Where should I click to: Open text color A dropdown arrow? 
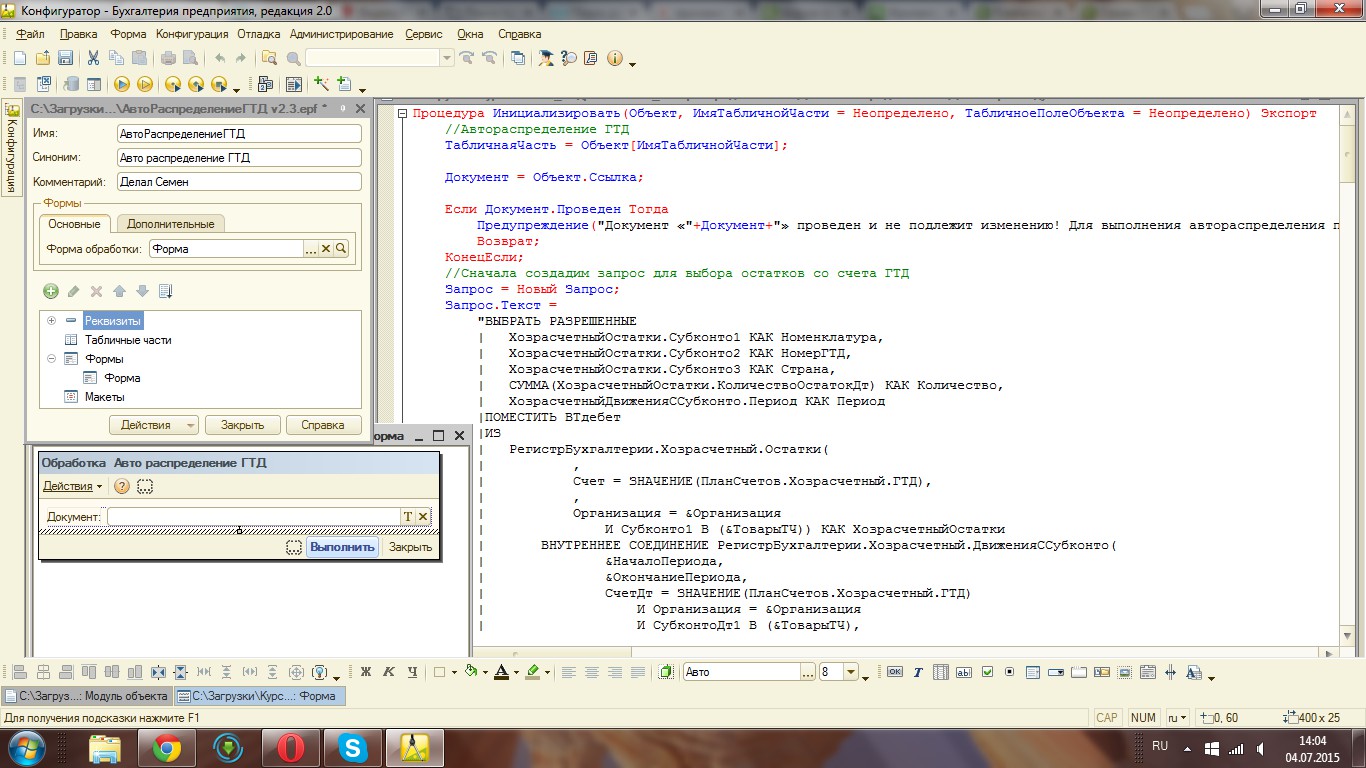(516, 673)
